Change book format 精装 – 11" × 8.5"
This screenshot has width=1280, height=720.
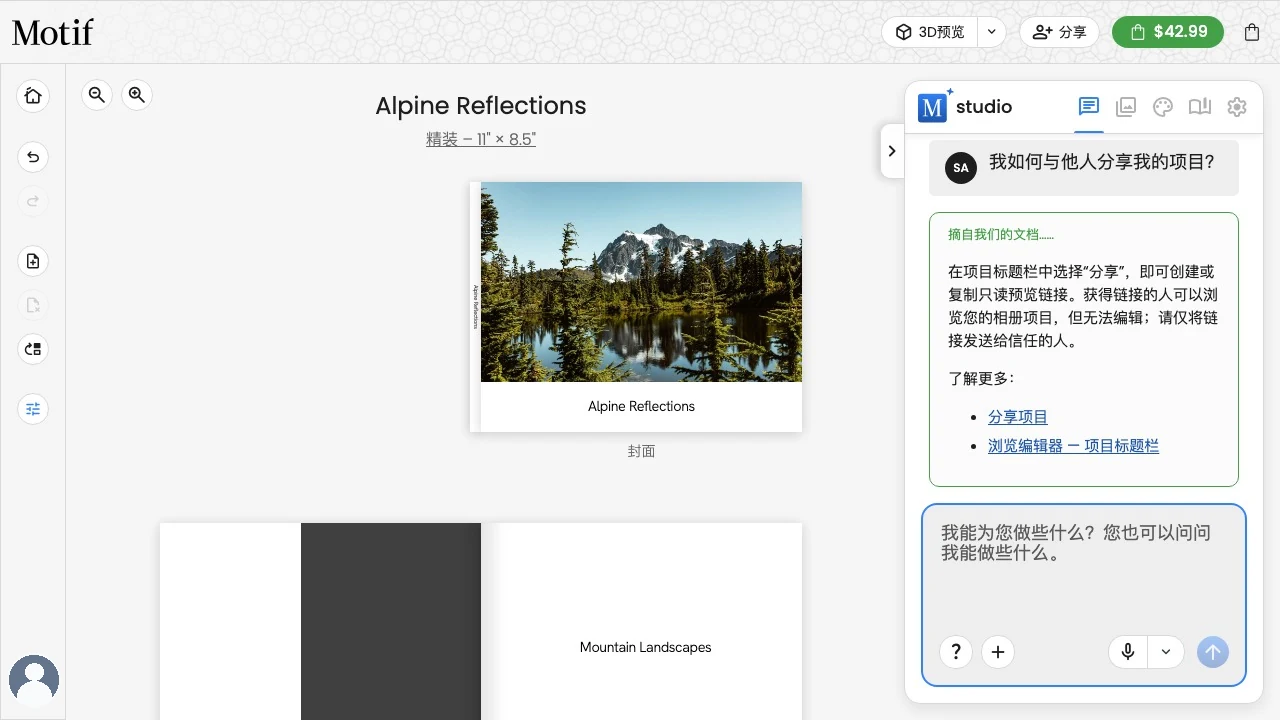[481, 139]
